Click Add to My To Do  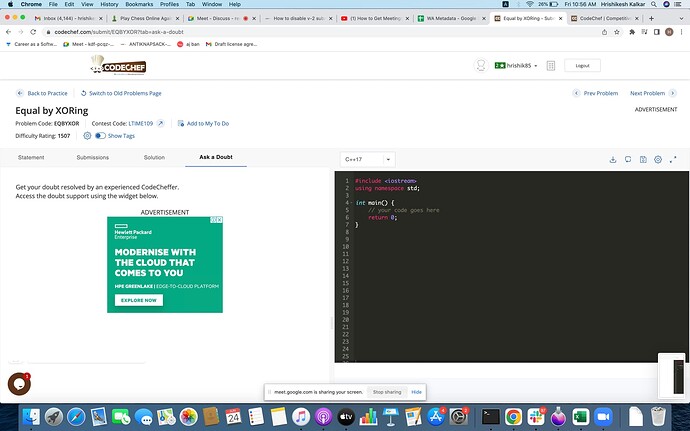pyautogui.click(x=203, y=124)
